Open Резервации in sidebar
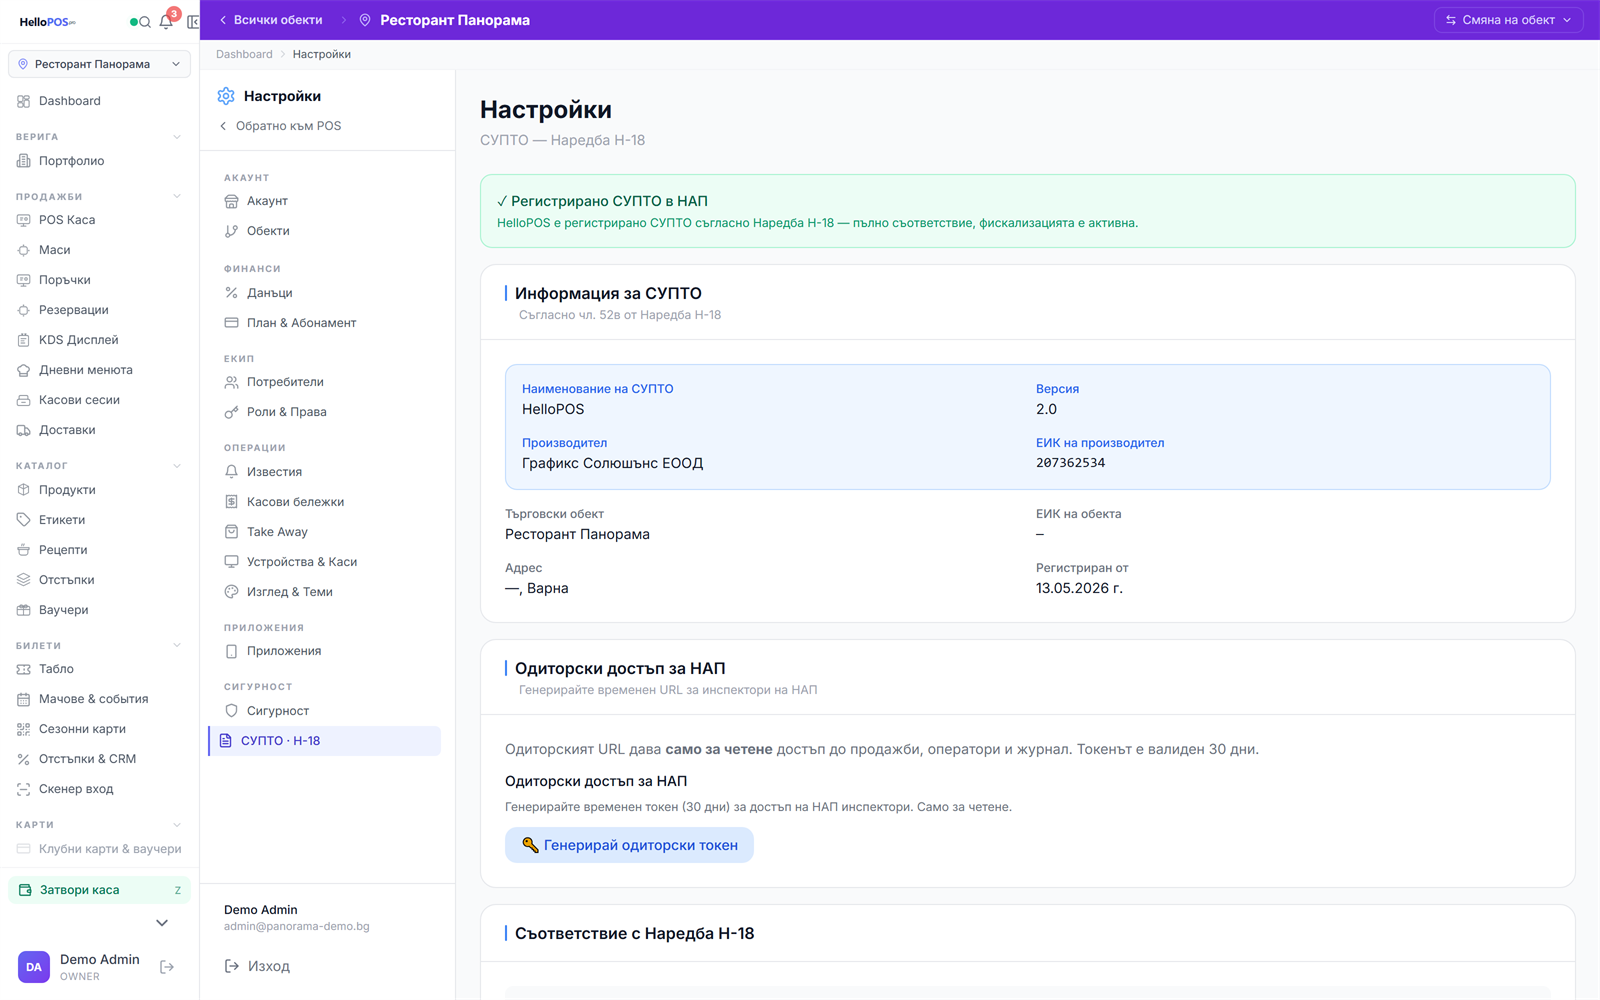The image size is (1600, 1000). [99, 310]
